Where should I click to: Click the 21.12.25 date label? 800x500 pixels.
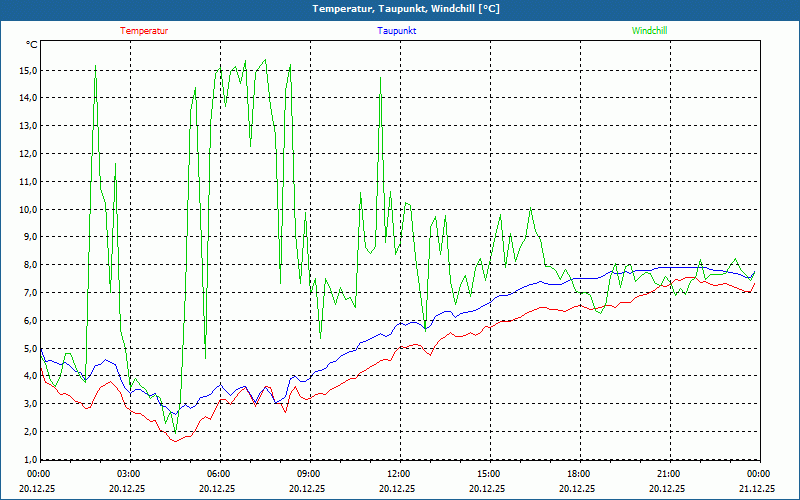click(x=757, y=489)
